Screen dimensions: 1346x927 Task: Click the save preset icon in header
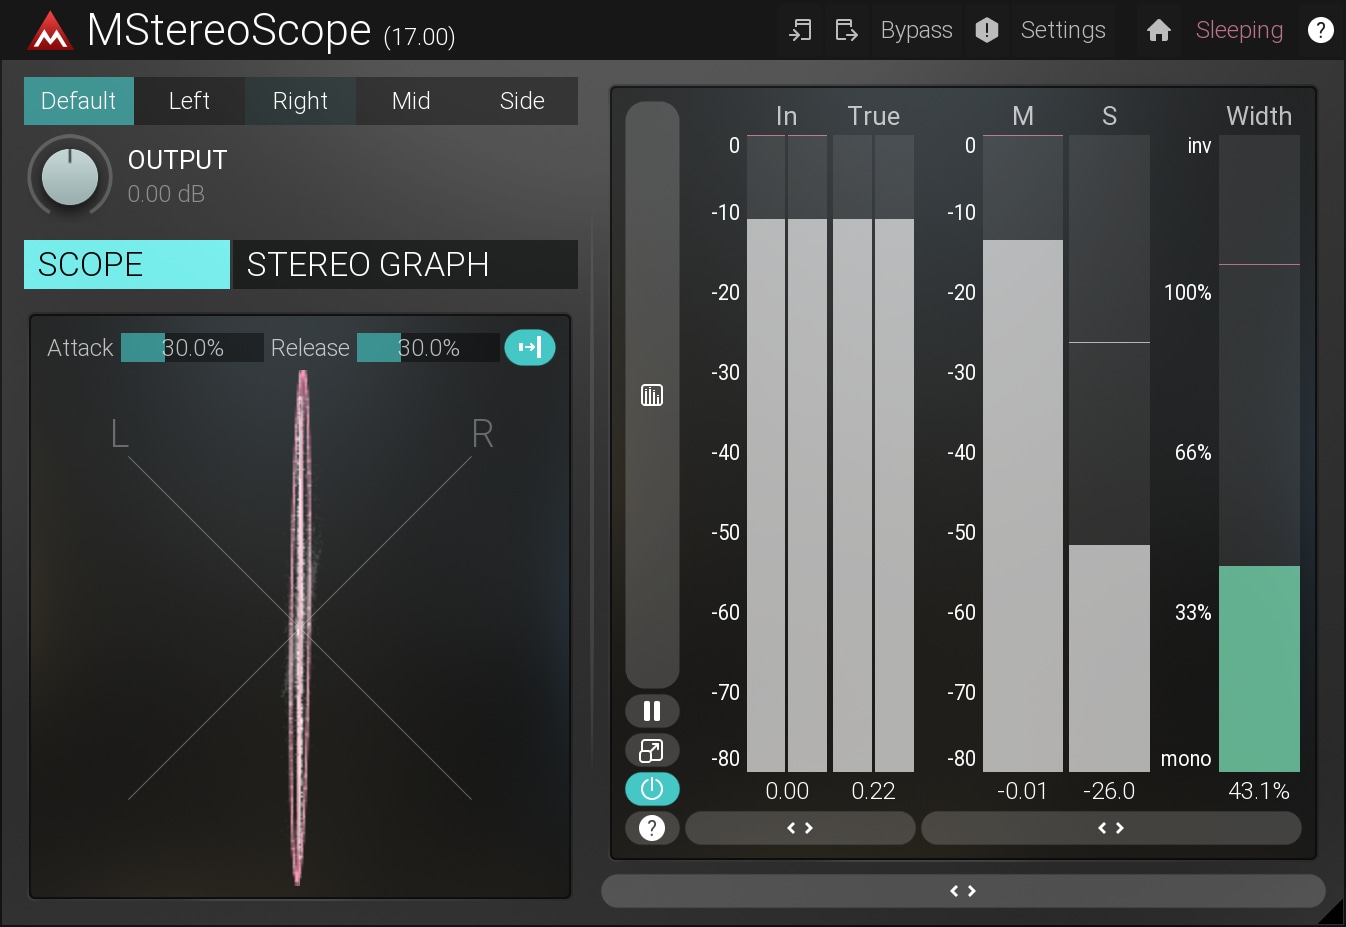[x=846, y=30]
